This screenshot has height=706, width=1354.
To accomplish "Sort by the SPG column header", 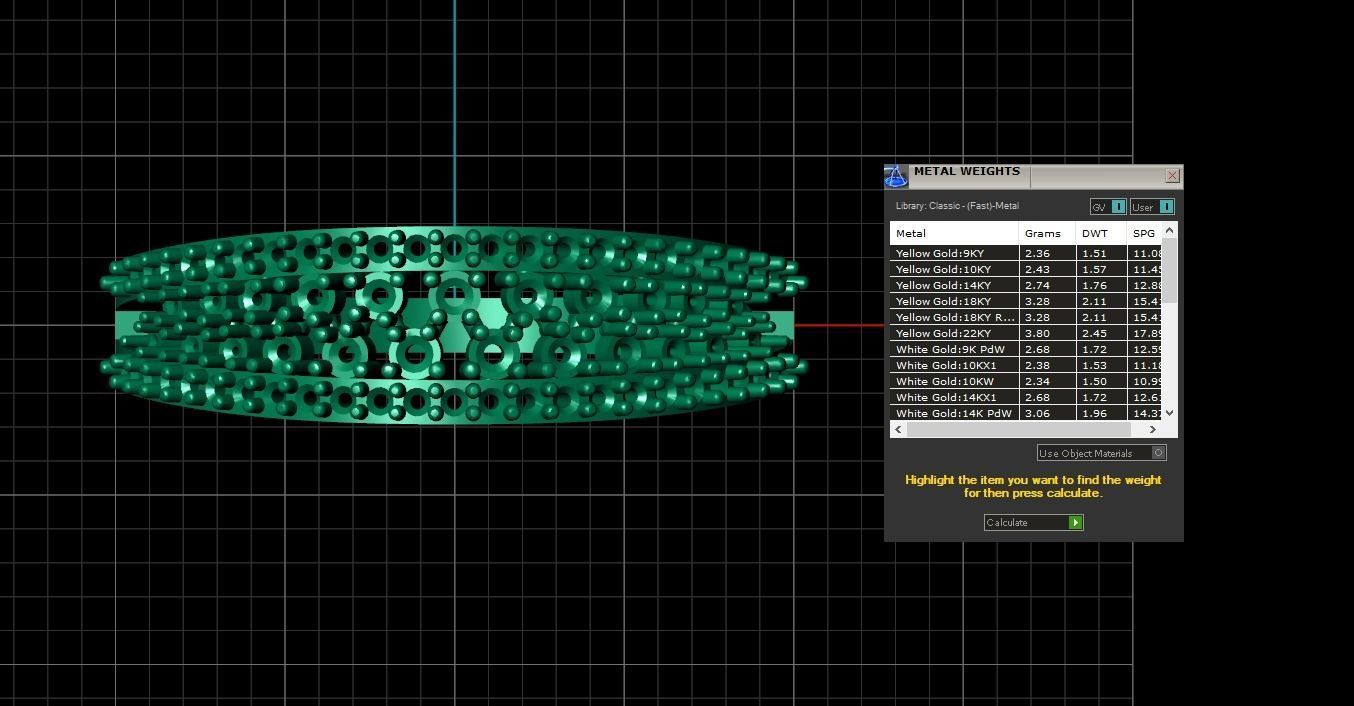I will [x=1144, y=233].
